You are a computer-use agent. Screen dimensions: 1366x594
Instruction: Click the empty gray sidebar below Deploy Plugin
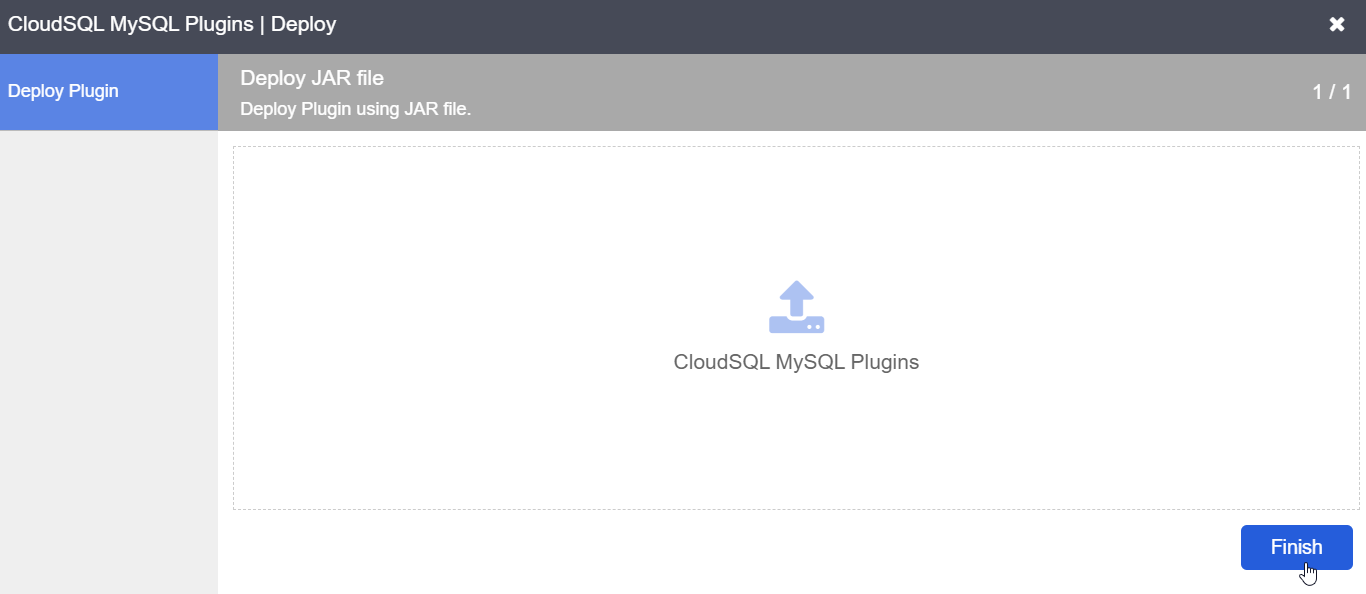click(x=109, y=360)
